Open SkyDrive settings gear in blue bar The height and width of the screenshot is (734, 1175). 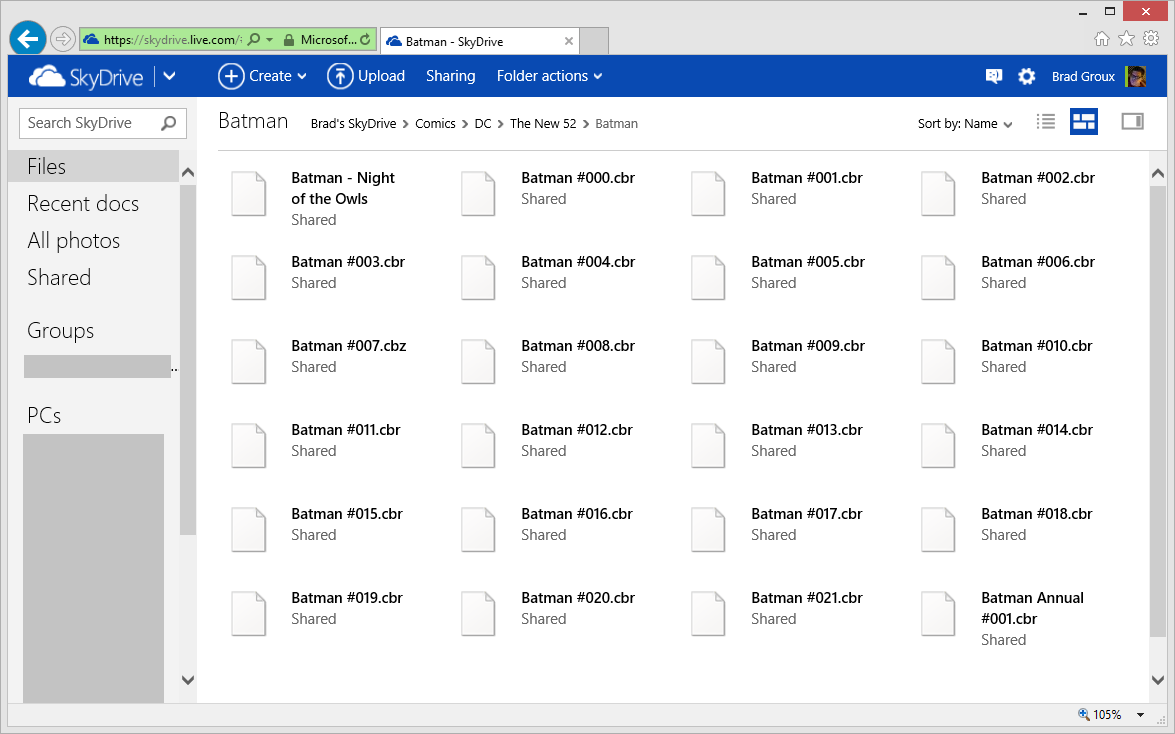[x=1027, y=76]
